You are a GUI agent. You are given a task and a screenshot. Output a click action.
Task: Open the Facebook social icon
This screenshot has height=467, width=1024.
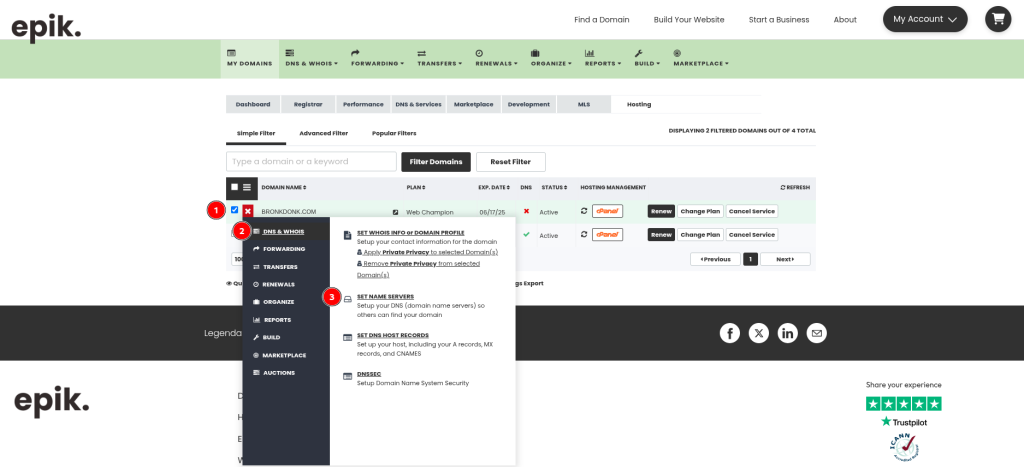[729, 333]
